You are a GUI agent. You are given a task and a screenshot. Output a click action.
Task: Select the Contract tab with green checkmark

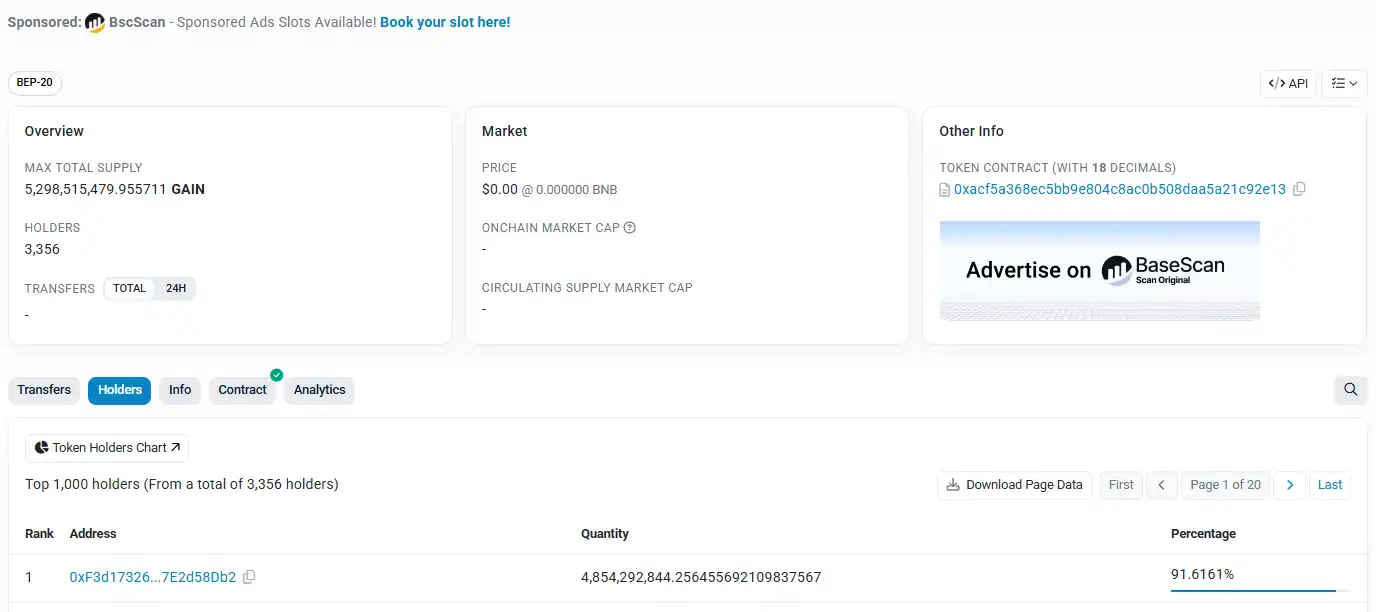(x=242, y=390)
